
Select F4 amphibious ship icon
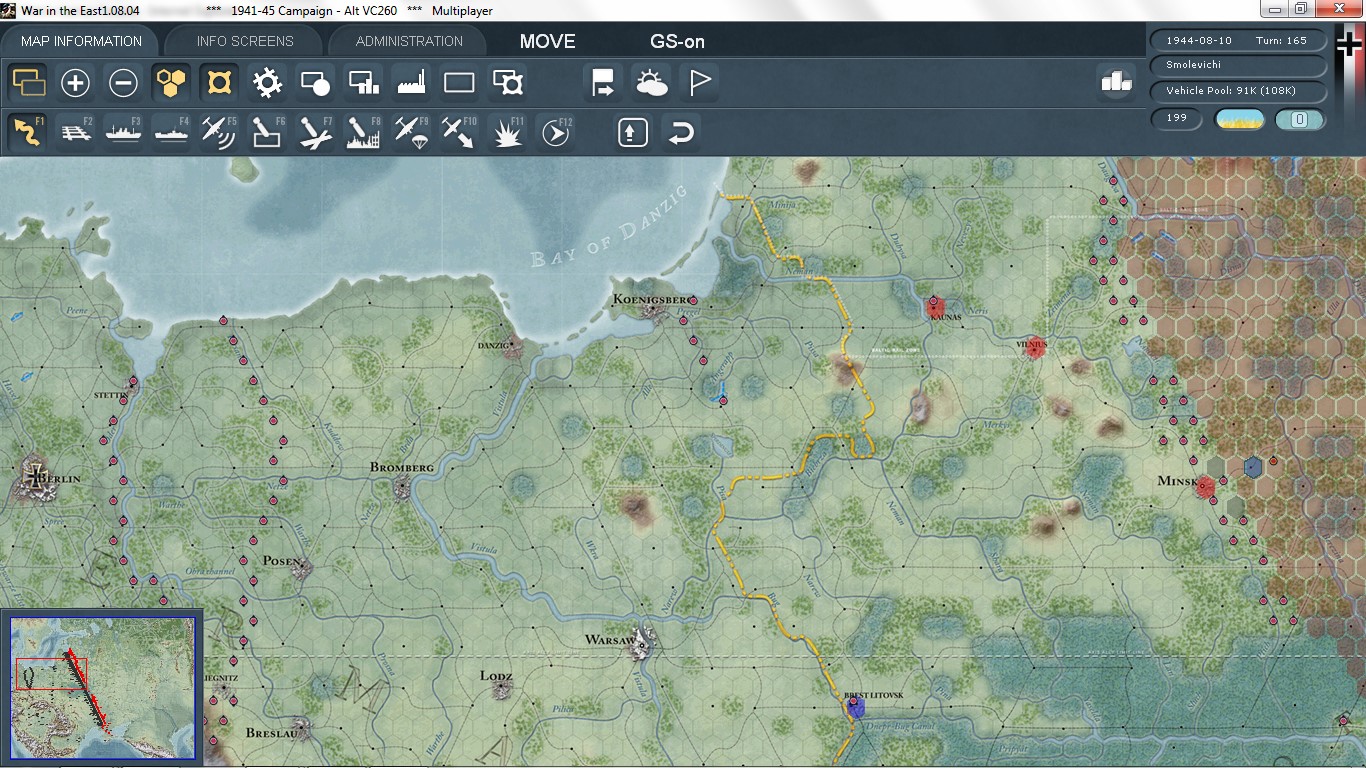[x=171, y=132]
